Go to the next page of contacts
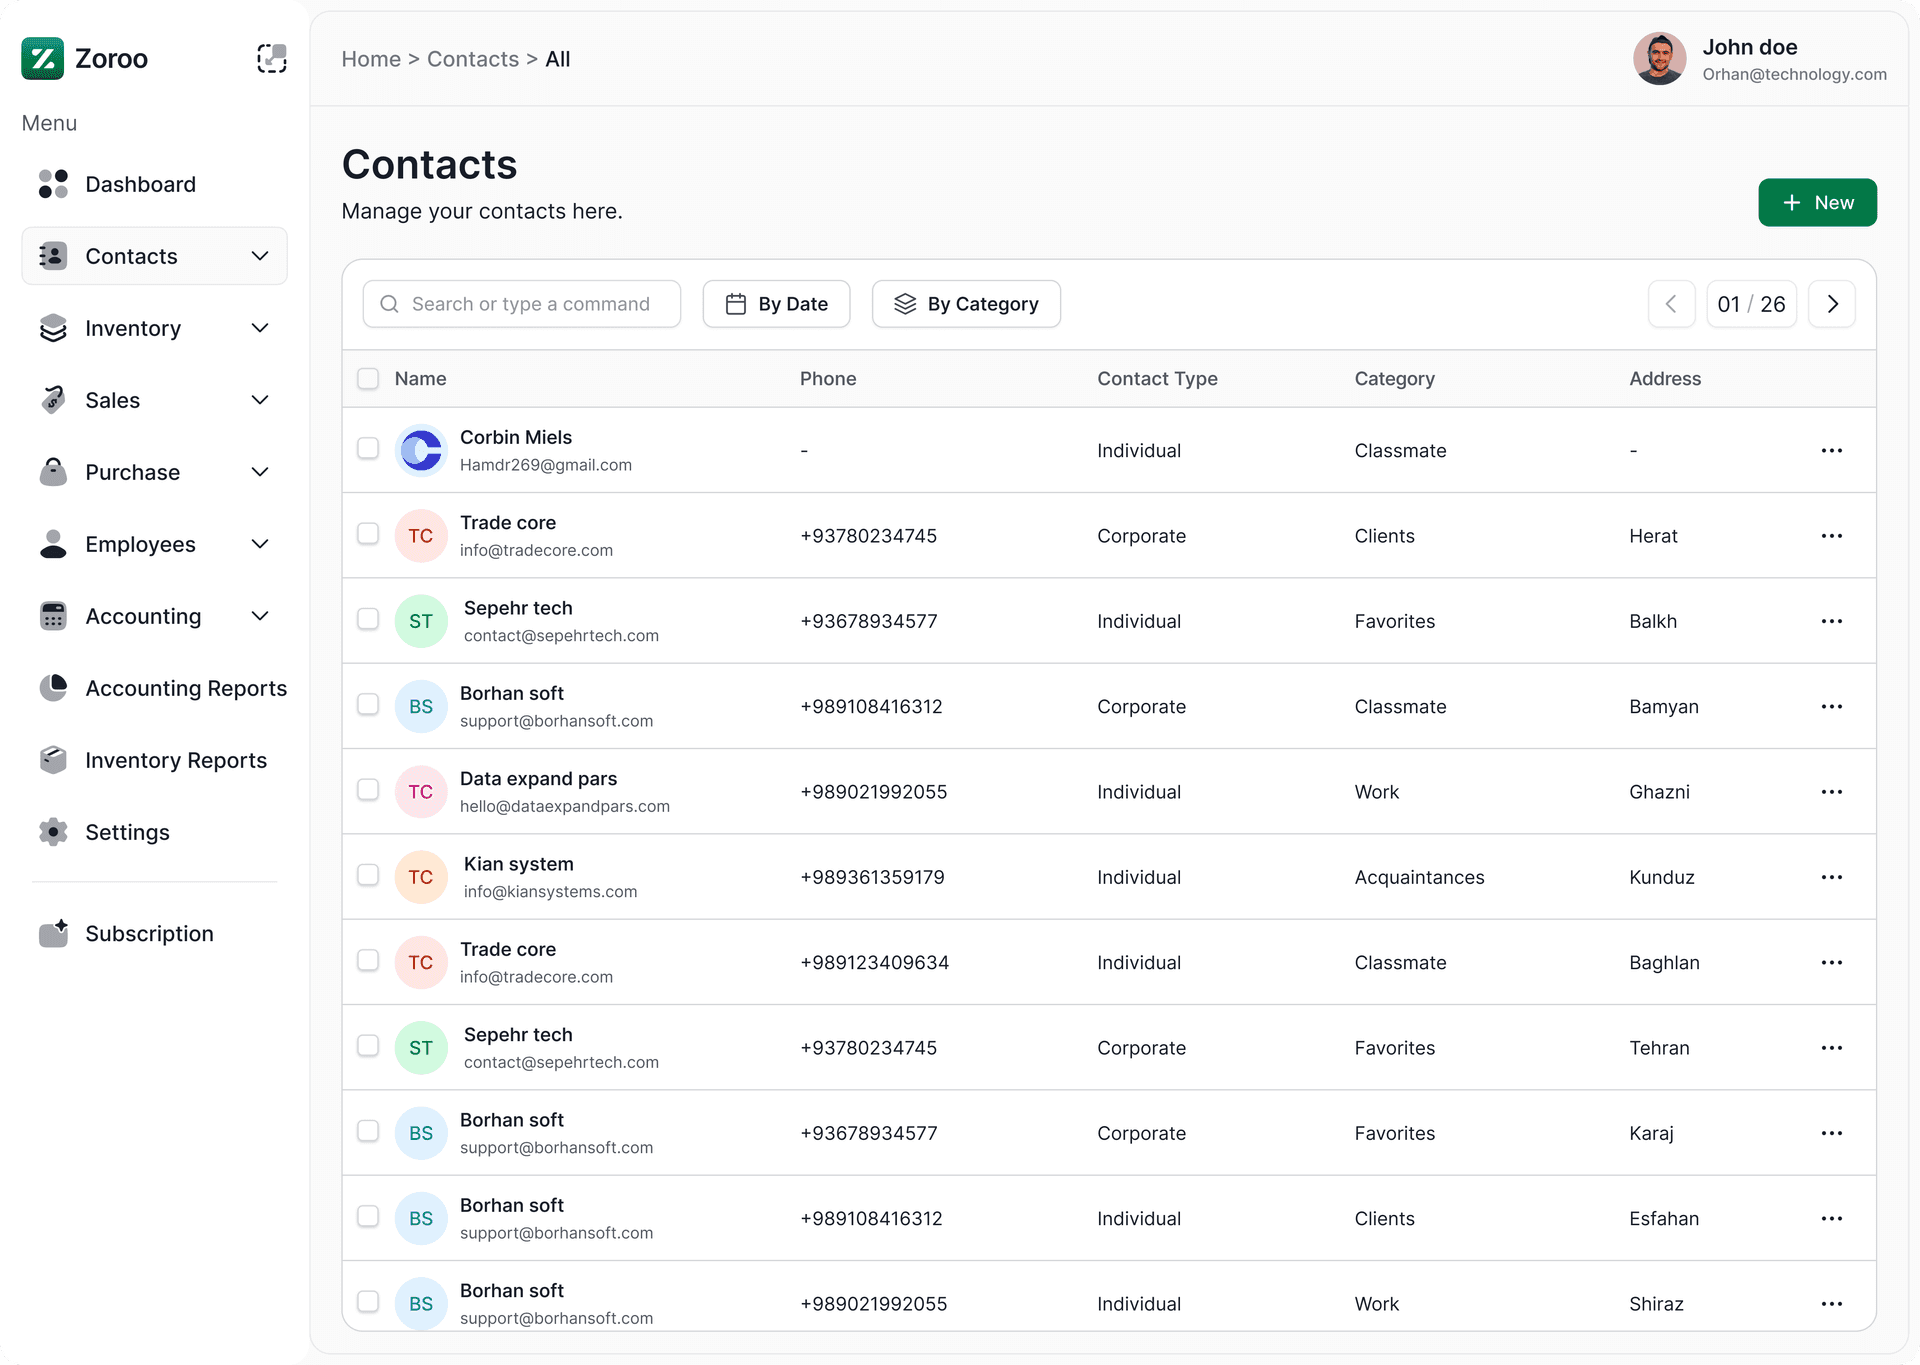This screenshot has width=1920, height=1365. click(1832, 304)
